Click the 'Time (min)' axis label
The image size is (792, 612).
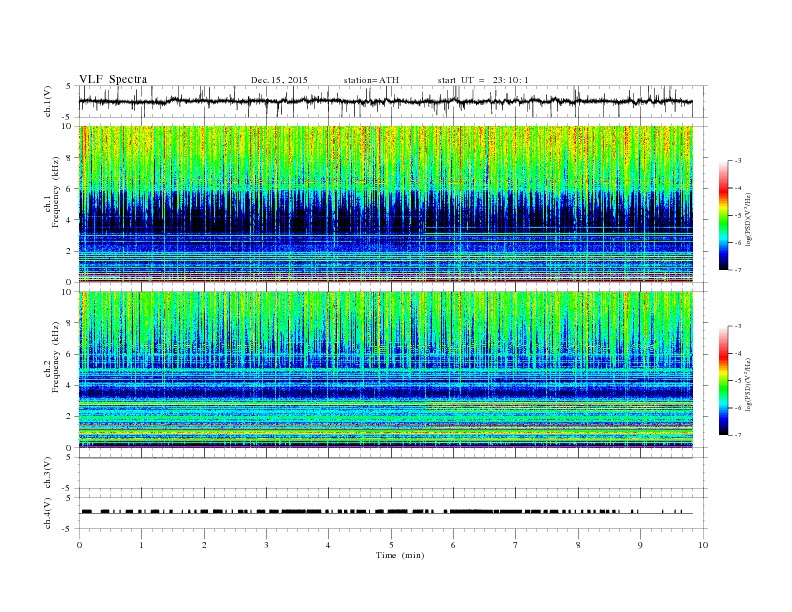pyautogui.click(x=400, y=555)
